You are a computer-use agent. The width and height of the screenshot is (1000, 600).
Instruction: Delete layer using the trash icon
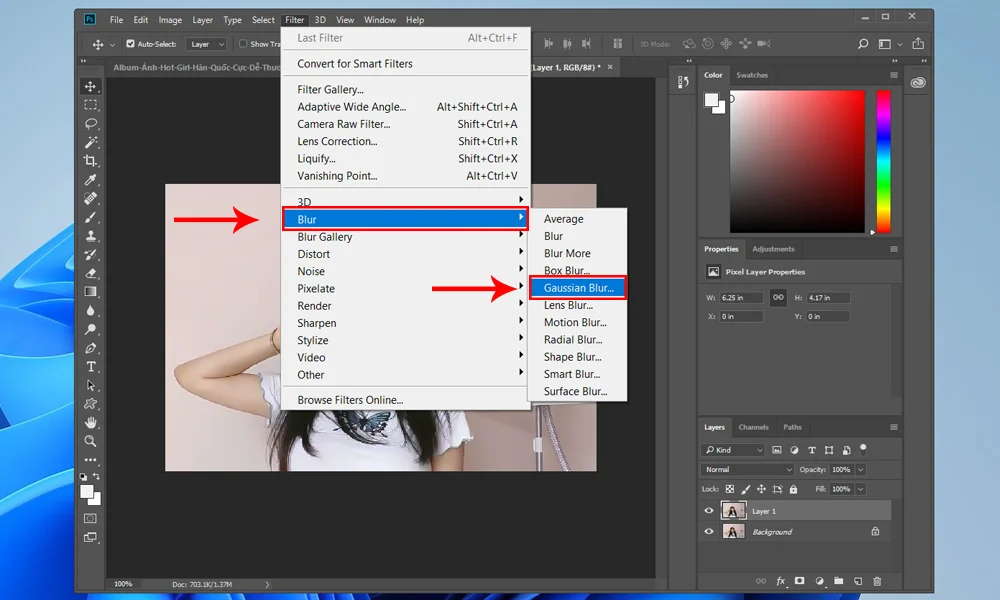tap(877, 581)
